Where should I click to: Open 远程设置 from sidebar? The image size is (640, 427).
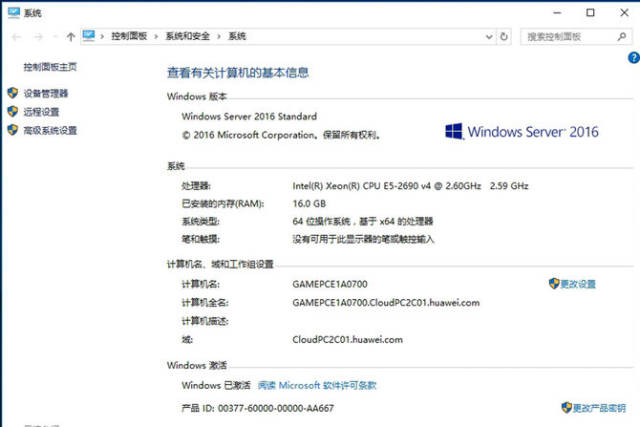point(41,112)
